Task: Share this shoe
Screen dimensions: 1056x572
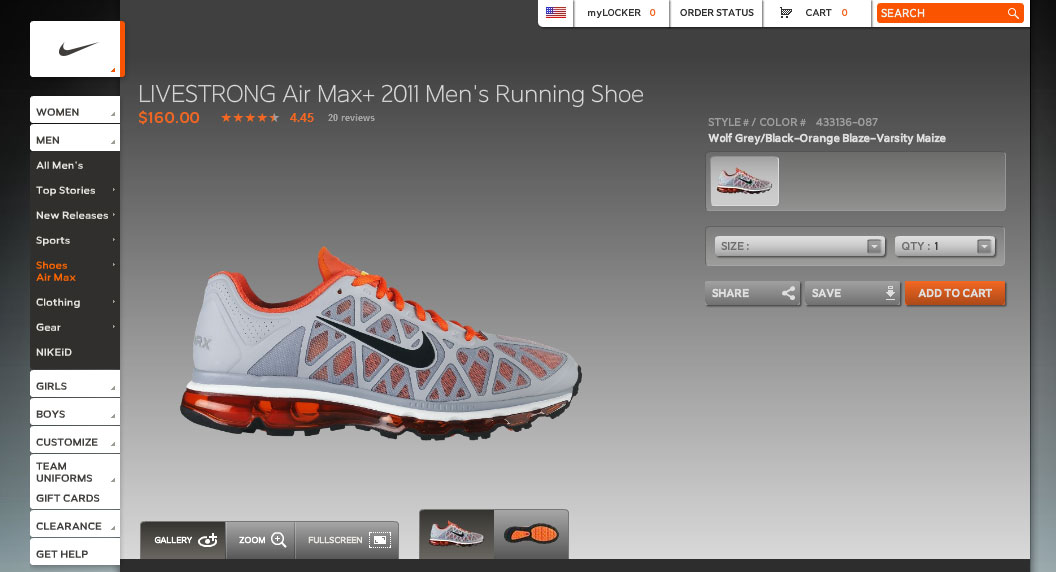Action: (753, 293)
